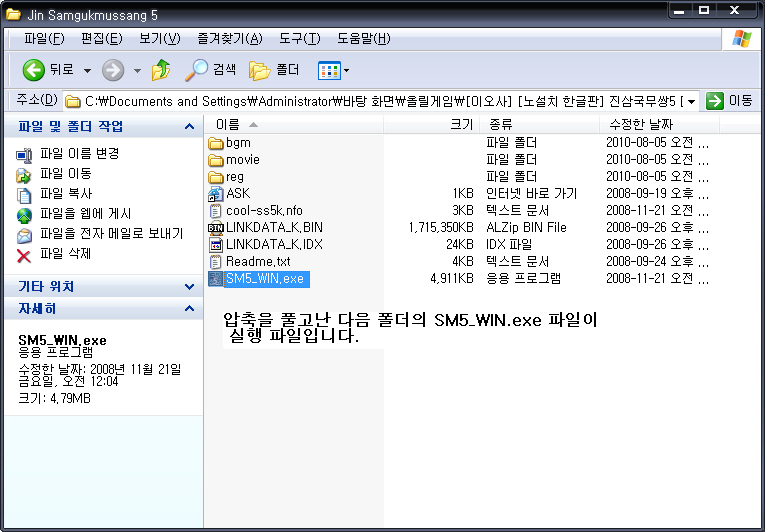Screen dimensions: 765x532
Task: Open the 도움말(H) menu
Action: tap(363, 39)
